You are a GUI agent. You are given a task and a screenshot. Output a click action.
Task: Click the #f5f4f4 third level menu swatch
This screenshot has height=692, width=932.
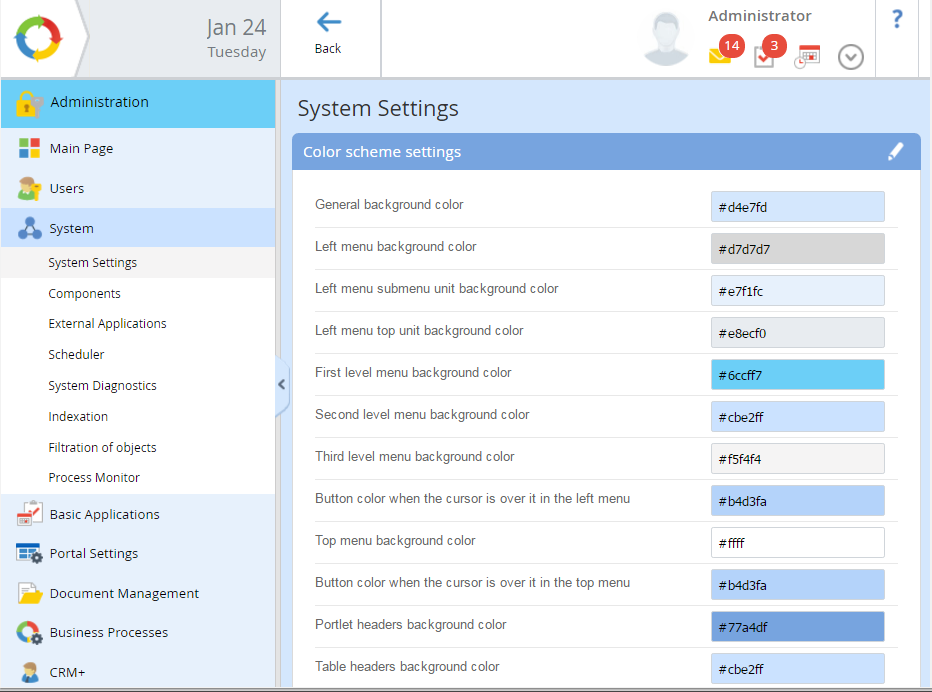(x=798, y=459)
